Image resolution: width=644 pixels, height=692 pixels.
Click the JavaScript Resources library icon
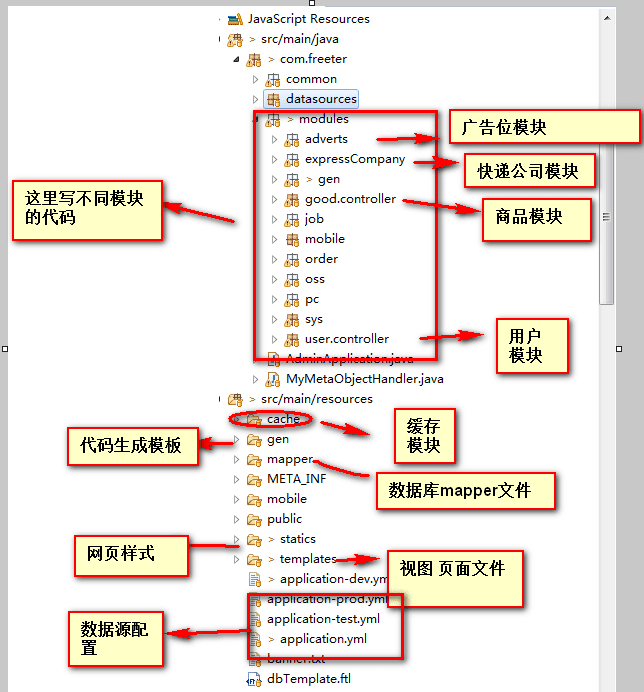(235, 19)
